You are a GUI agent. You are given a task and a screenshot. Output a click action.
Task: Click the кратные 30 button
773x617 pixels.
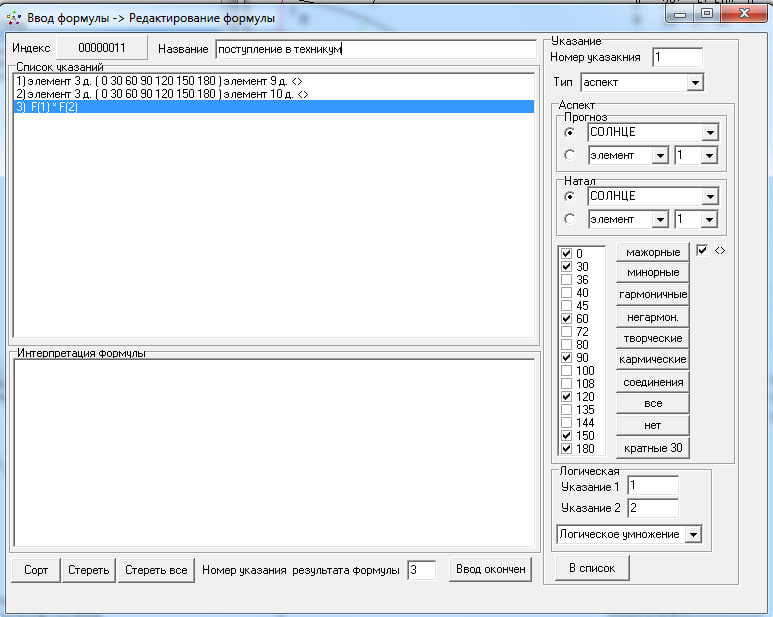(654, 447)
